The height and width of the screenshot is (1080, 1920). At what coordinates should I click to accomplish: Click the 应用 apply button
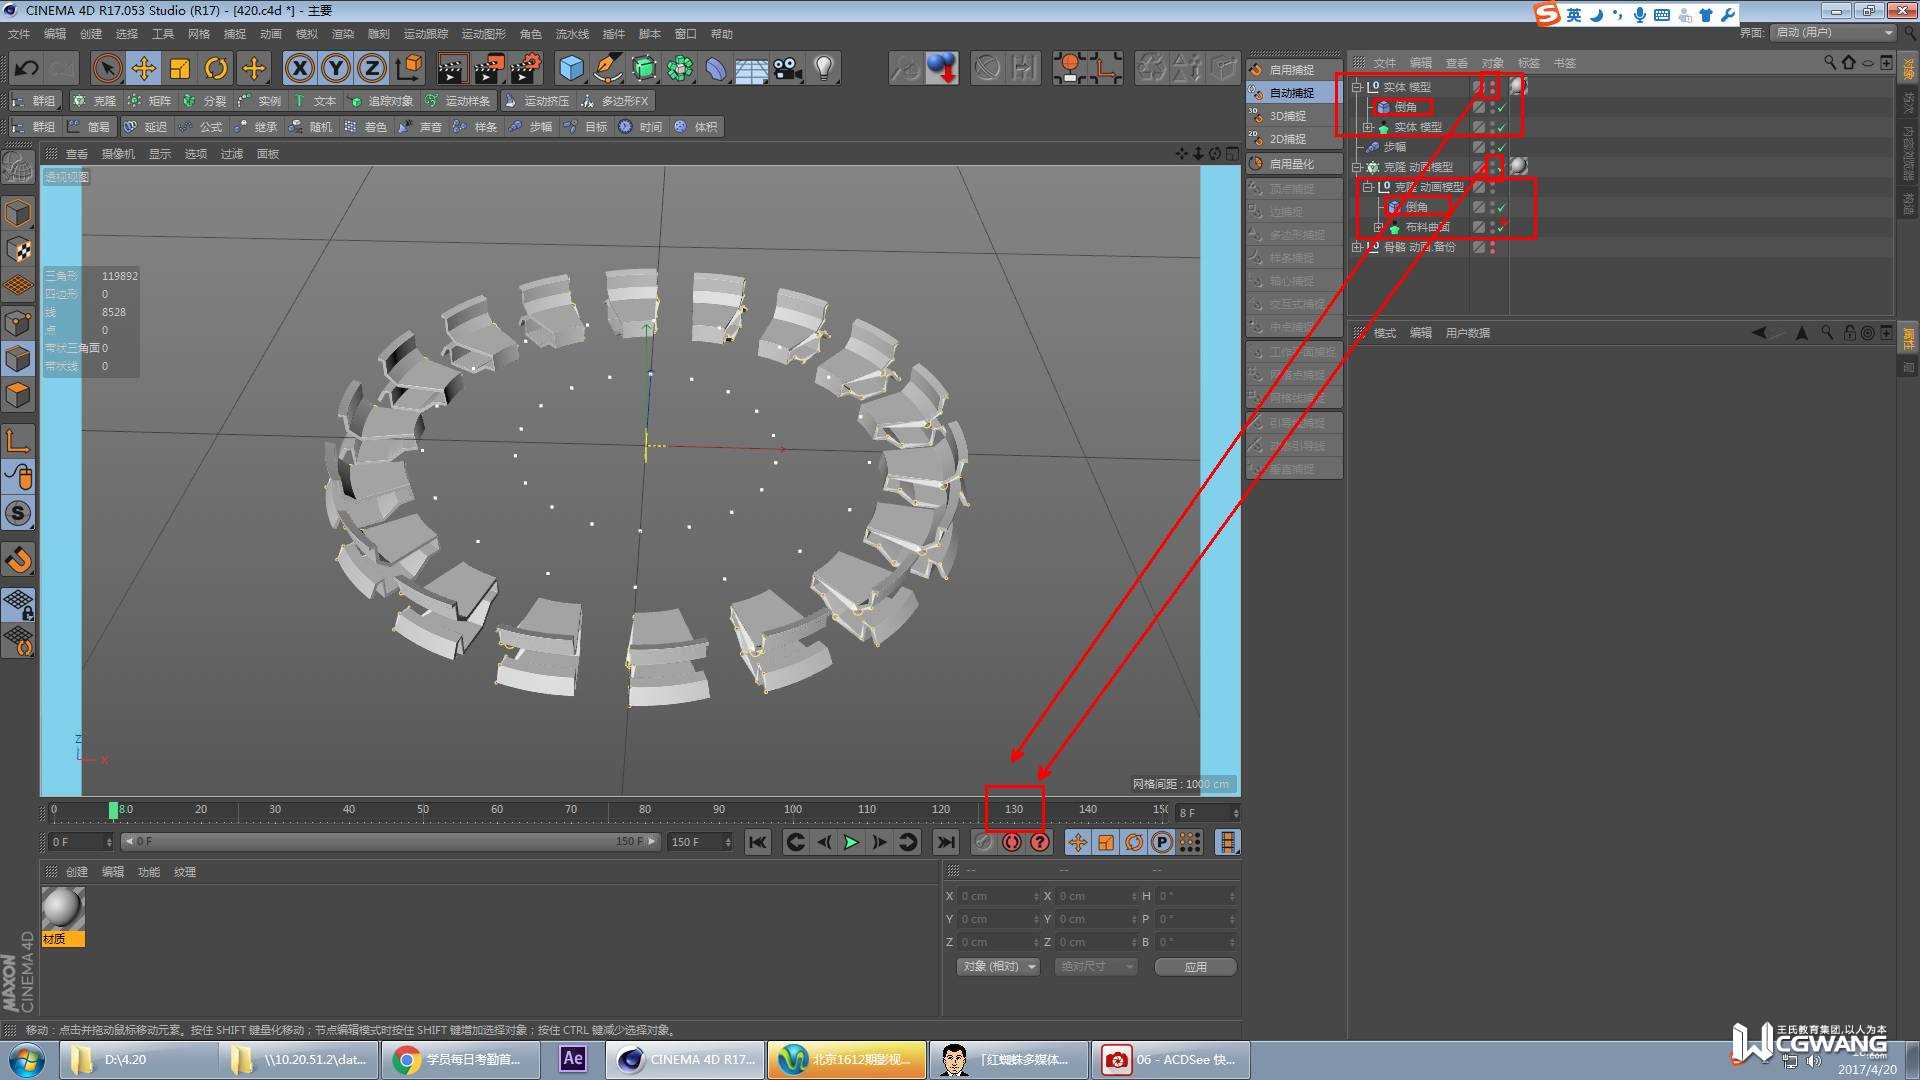[1195, 966]
